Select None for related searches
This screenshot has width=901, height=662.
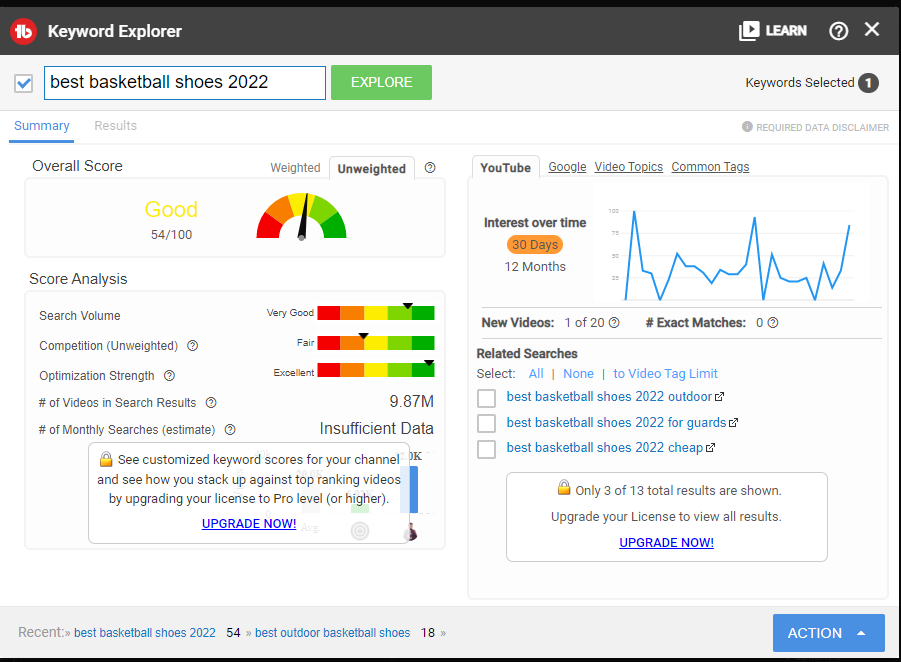pos(578,374)
